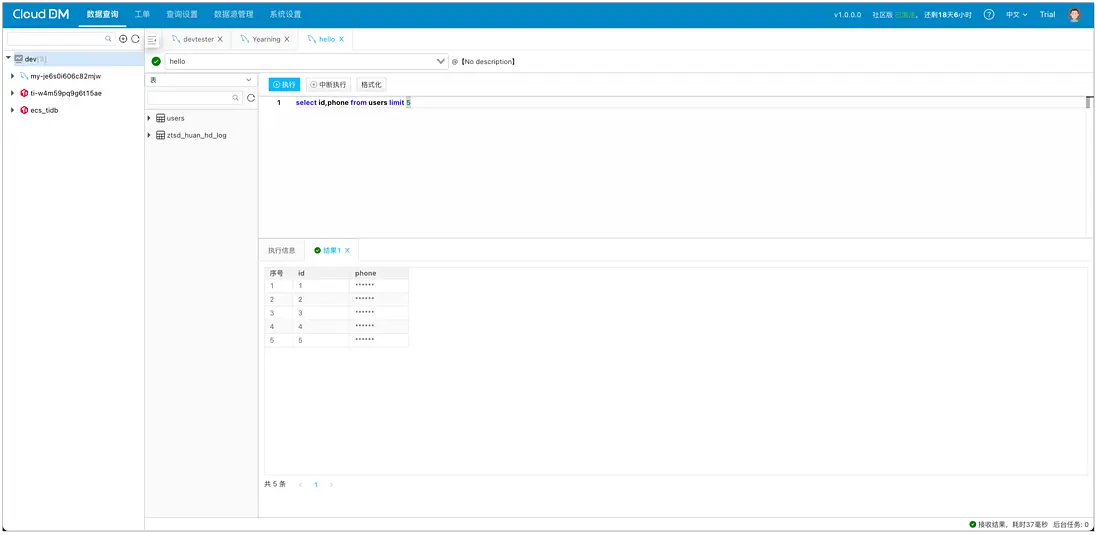The width and height of the screenshot is (1098, 535).
Task: Select the my-je6s0i606c82mjw datasource
Action: (65, 76)
